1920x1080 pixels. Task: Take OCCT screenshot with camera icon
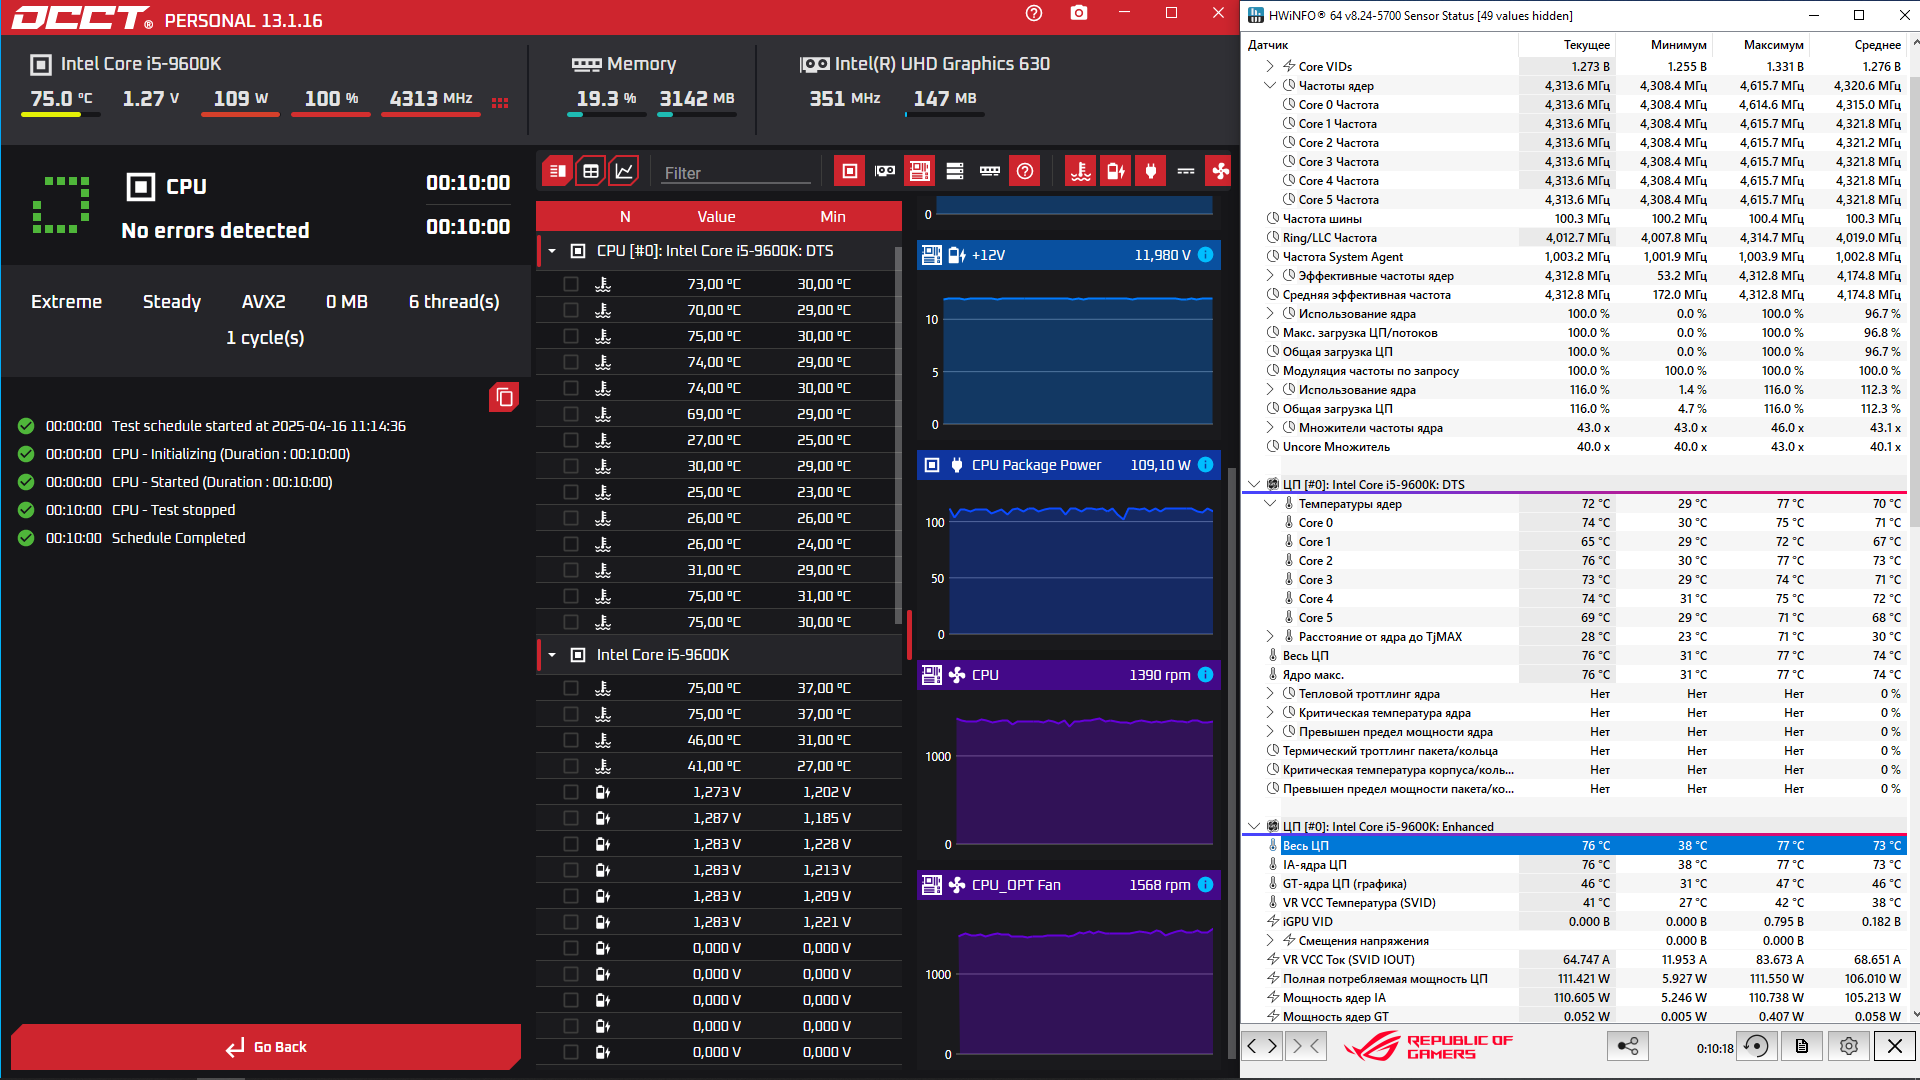(1078, 13)
